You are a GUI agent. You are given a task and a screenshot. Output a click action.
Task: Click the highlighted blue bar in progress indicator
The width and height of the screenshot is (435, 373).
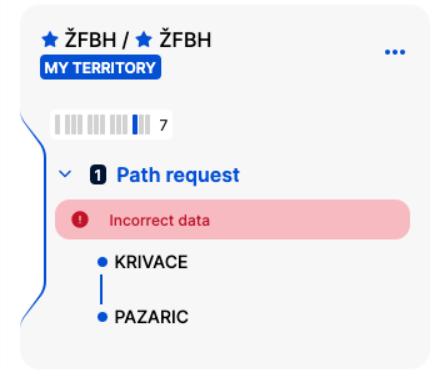click(x=135, y=124)
